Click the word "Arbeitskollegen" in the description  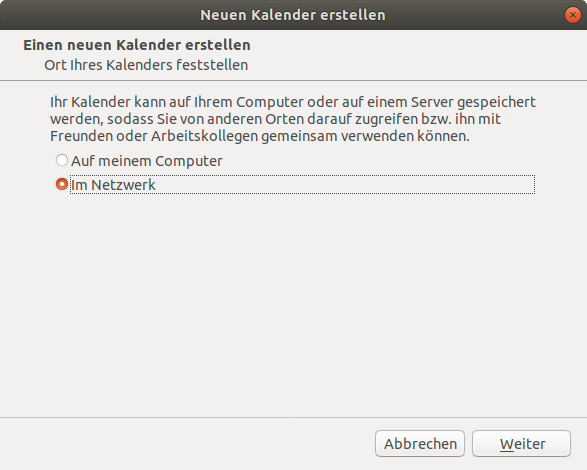point(205,136)
